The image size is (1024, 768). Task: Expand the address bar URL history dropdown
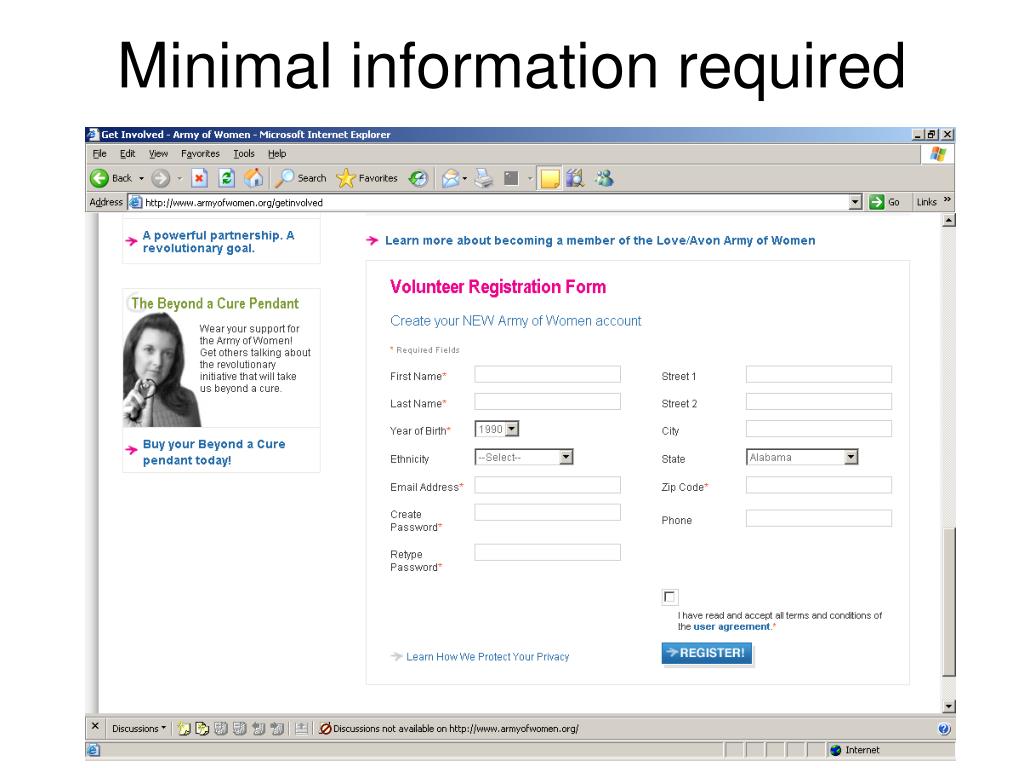(856, 202)
